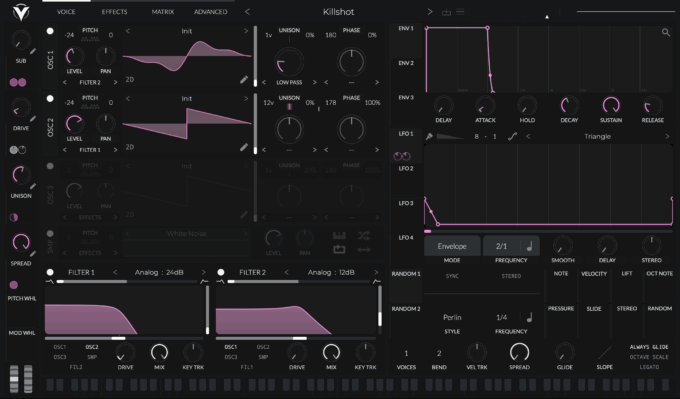Toggle the LFO 1 smooth curve icon
This screenshot has height=399, width=680.
point(512,137)
